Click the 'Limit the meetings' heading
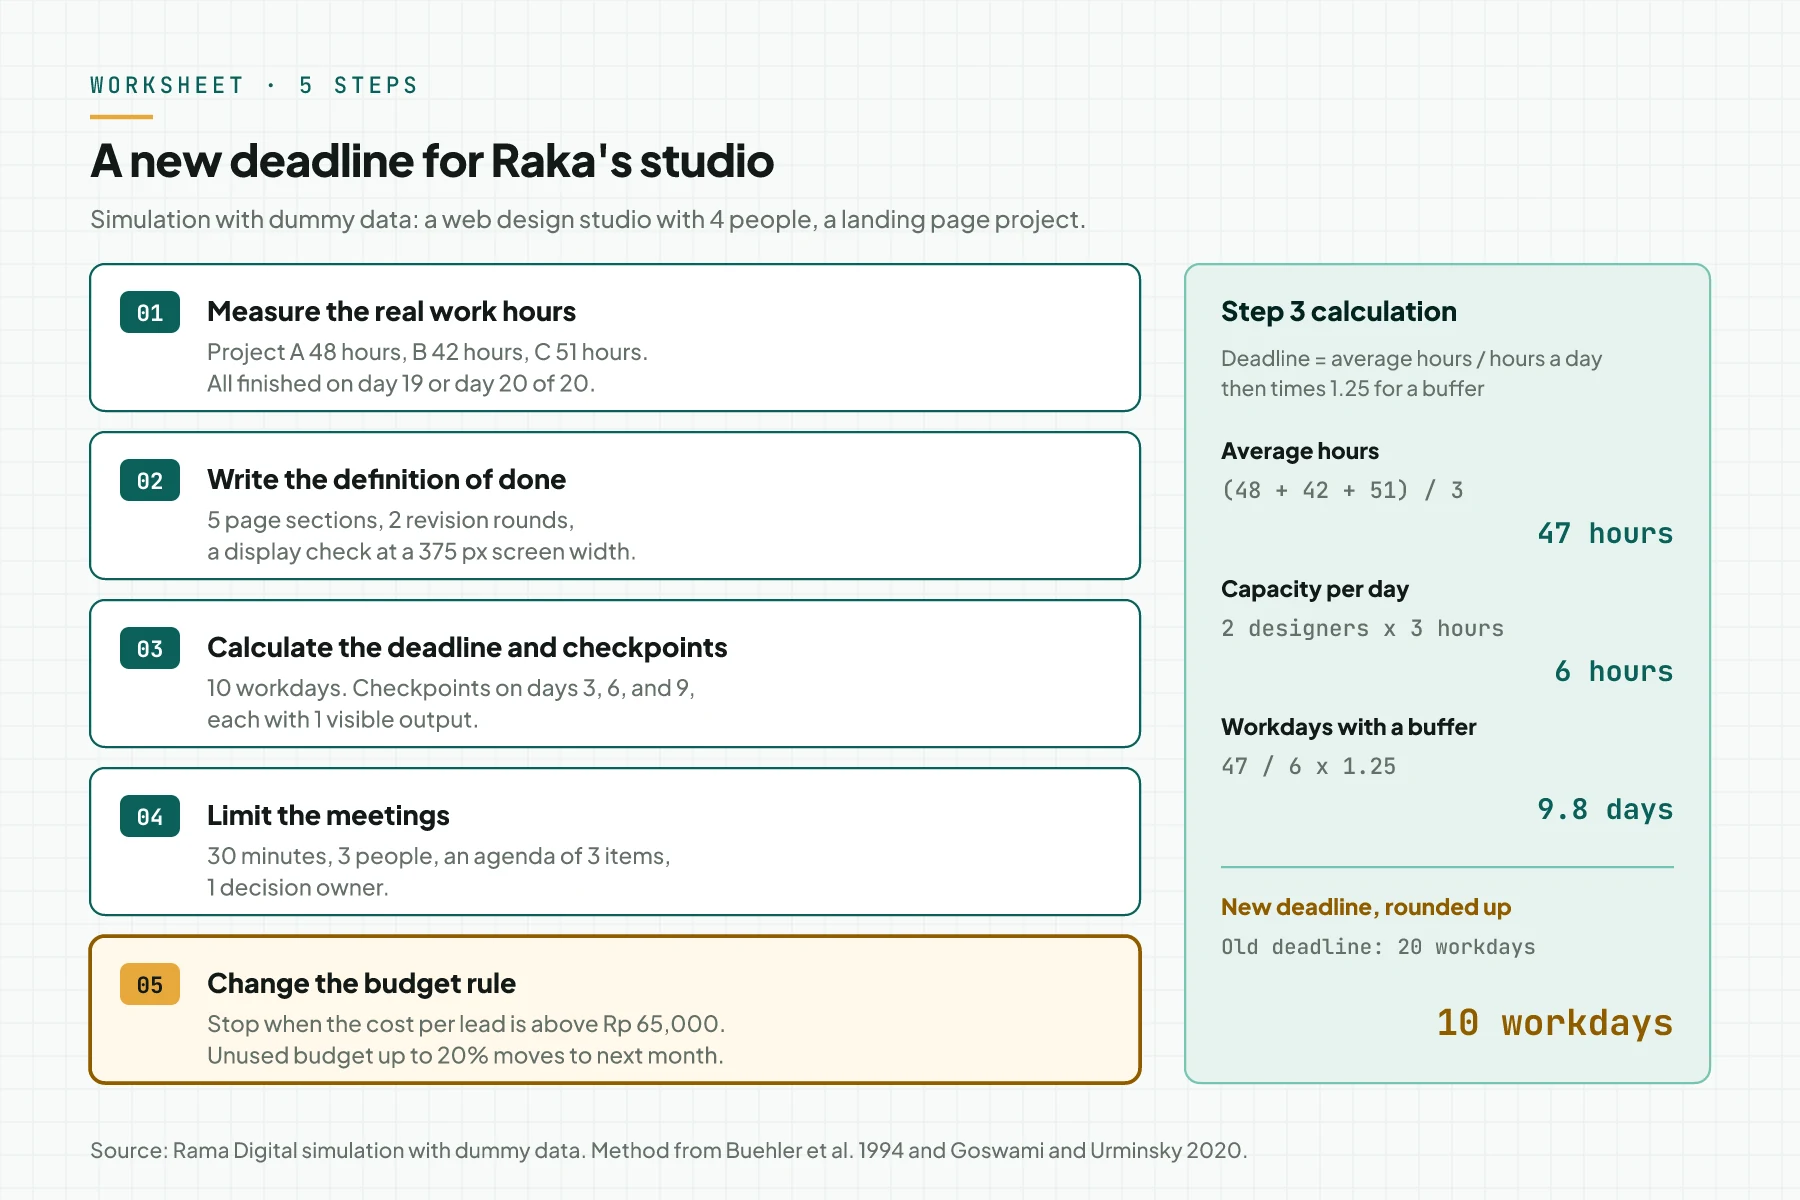This screenshot has width=1800, height=1200. tap(328, 816)
